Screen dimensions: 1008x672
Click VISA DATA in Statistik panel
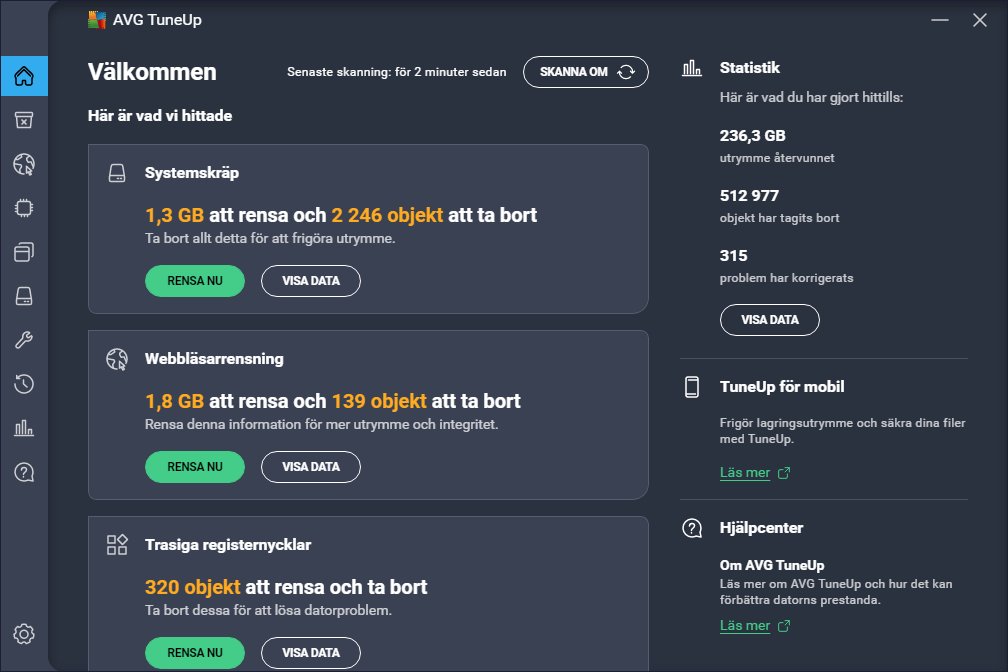tap(770, 320)
